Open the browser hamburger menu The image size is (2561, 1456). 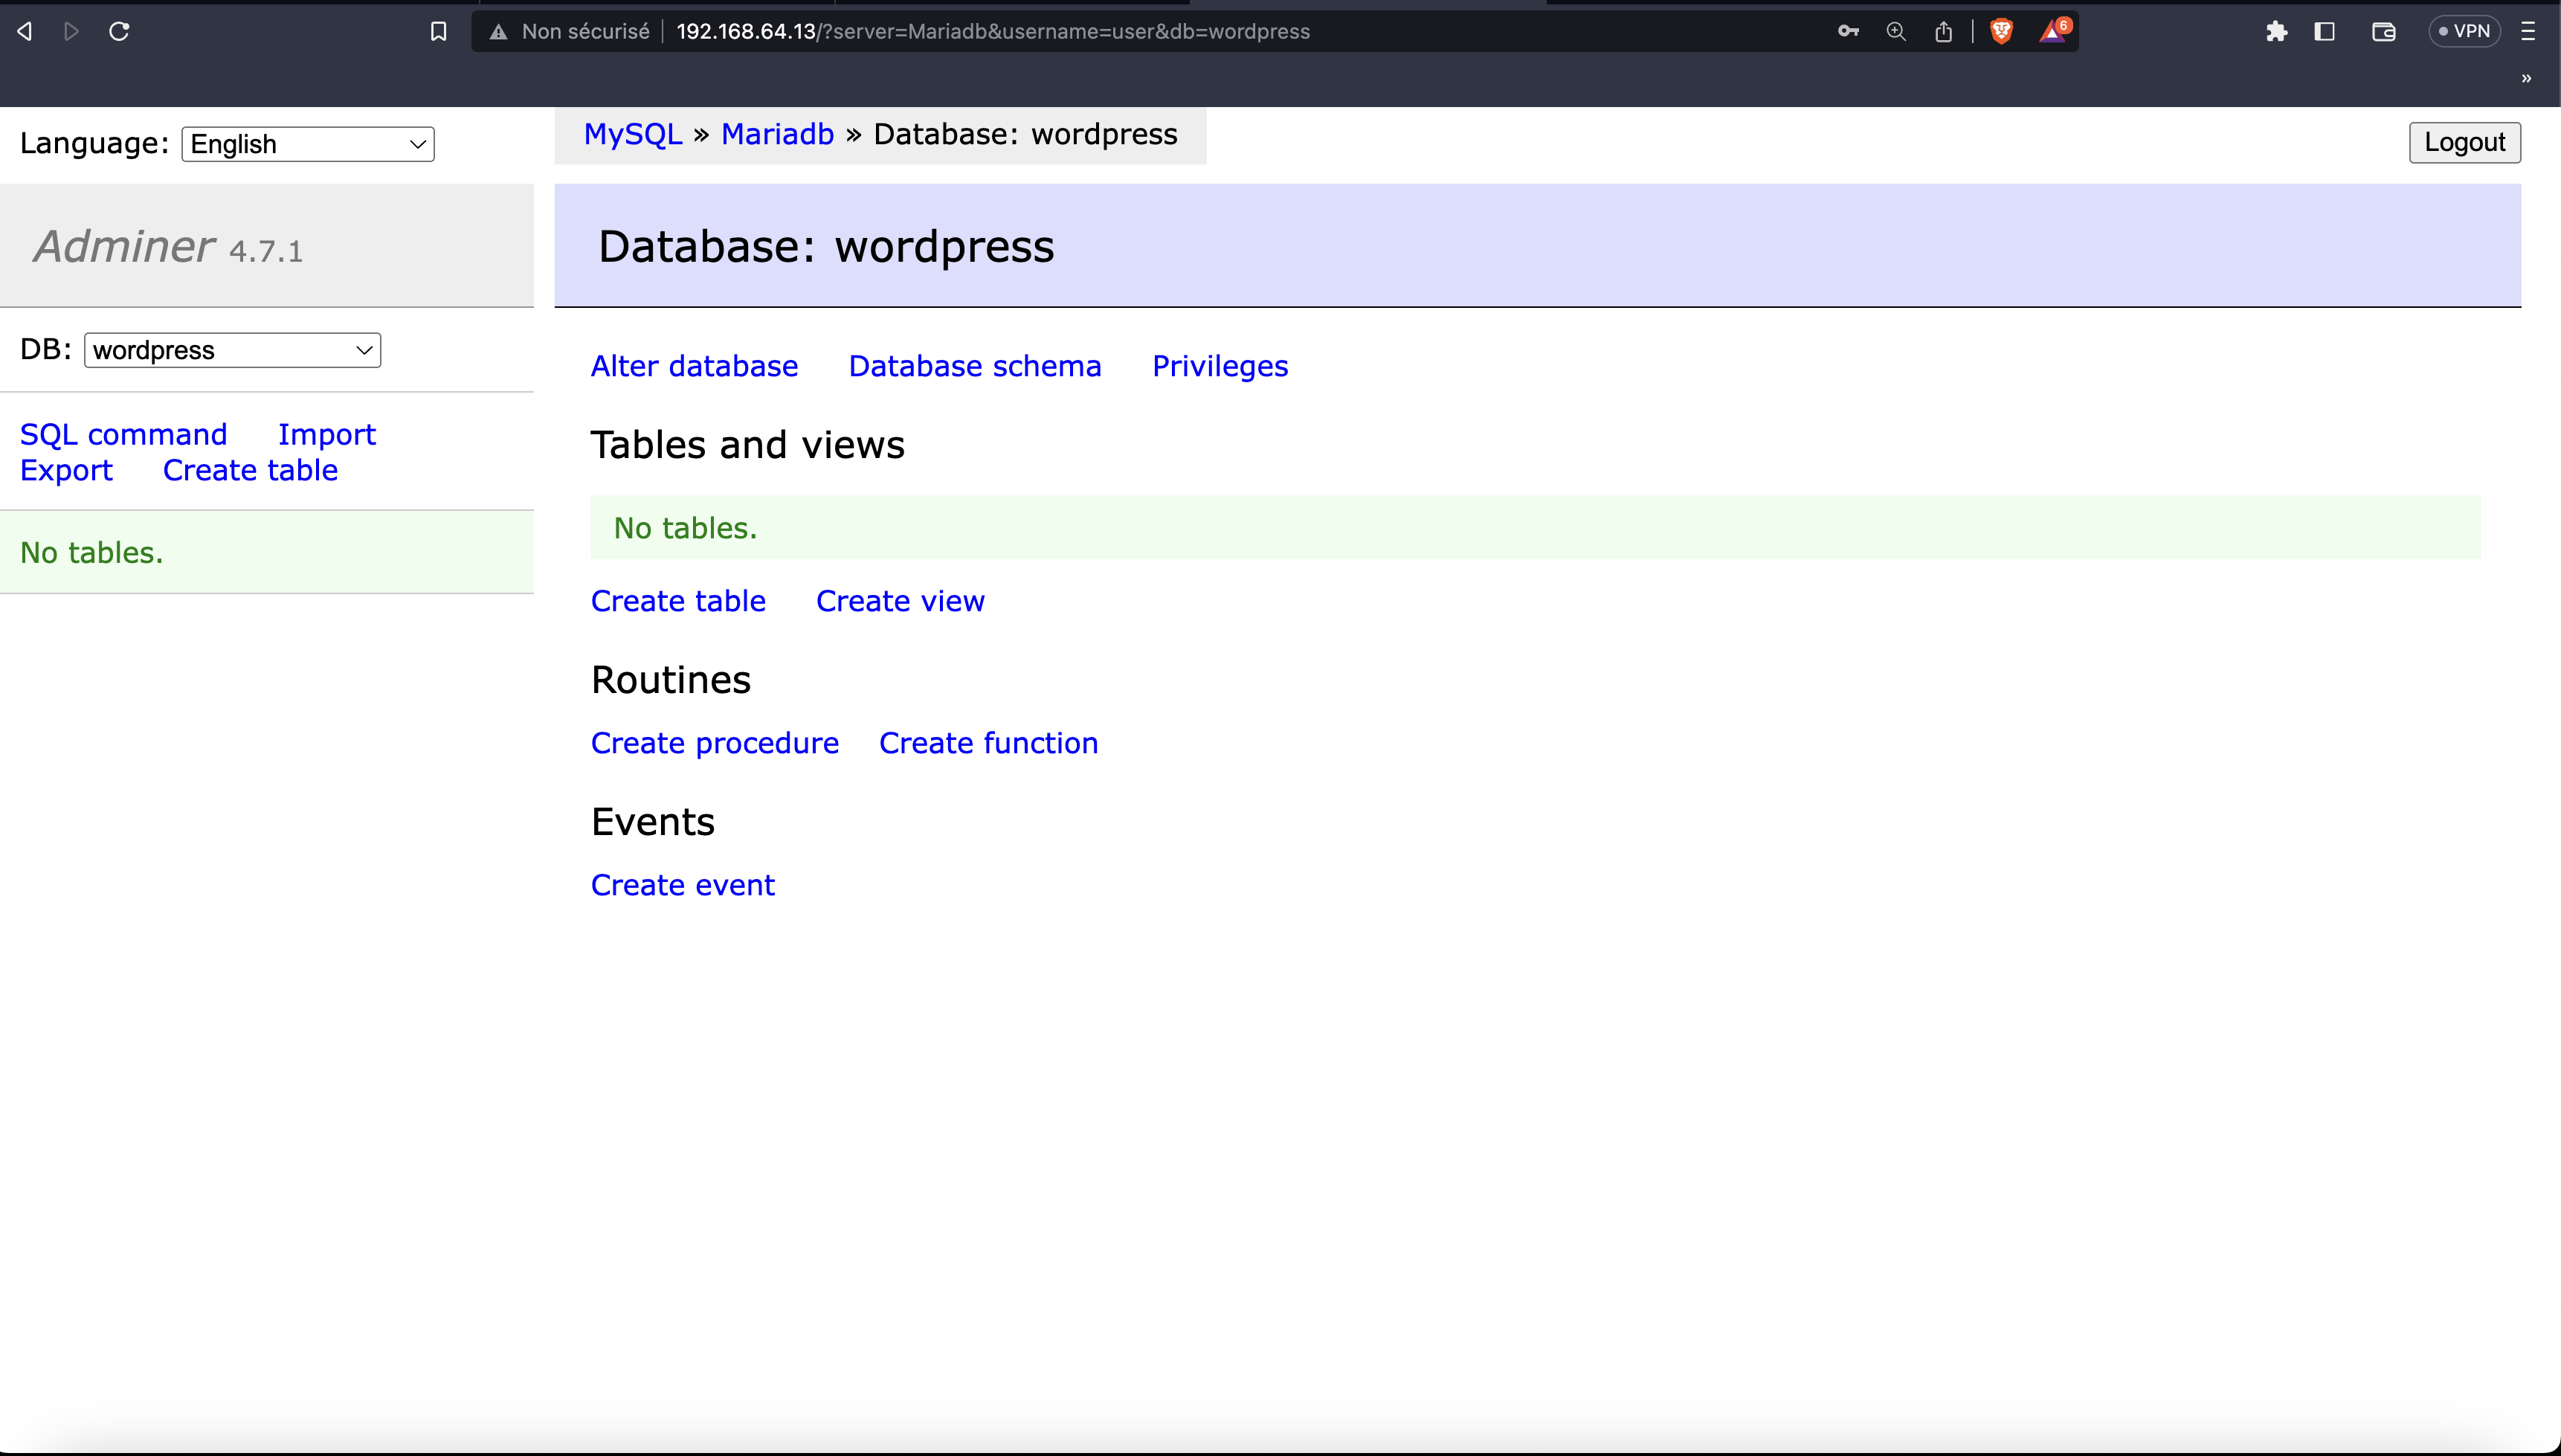(2528, 31)
